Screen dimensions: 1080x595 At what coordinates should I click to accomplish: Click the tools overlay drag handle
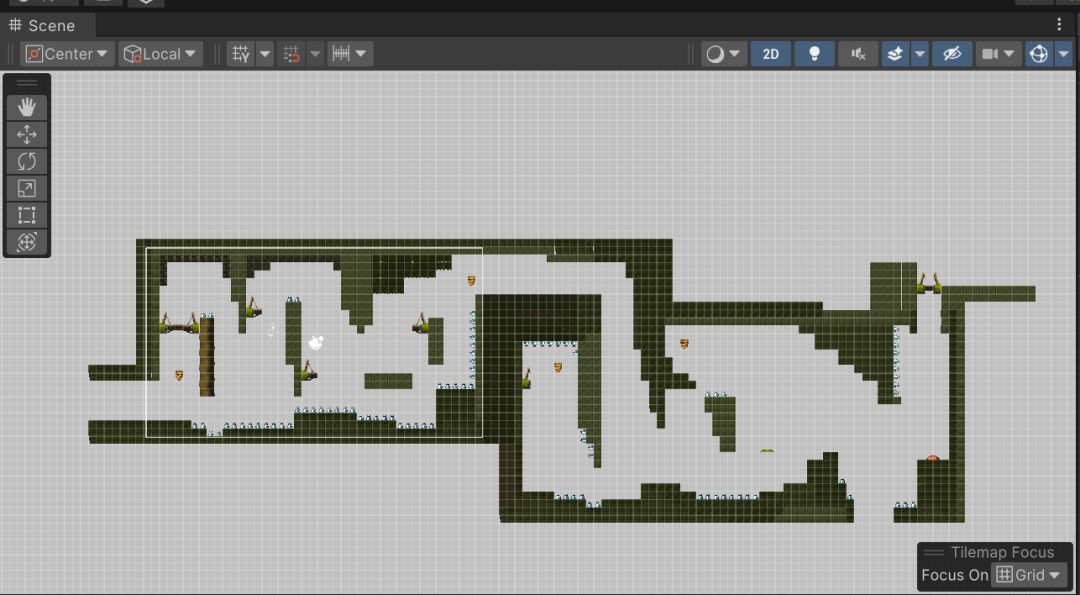pos(27,83)
